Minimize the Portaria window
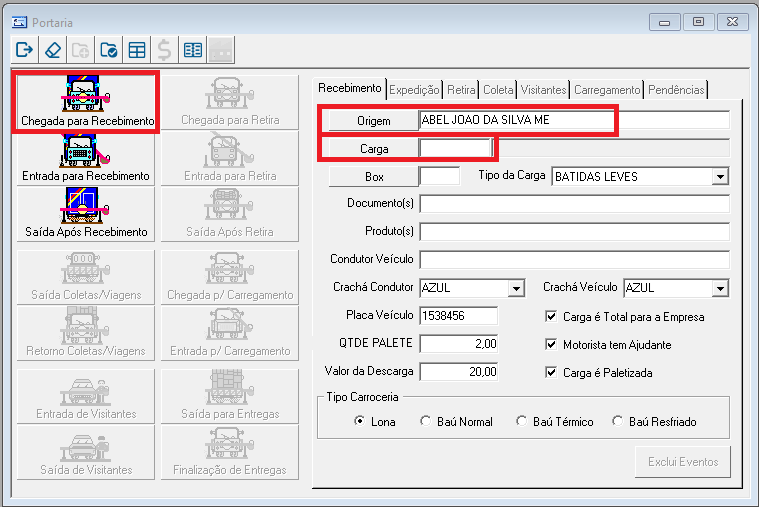 tap(665, 22)
